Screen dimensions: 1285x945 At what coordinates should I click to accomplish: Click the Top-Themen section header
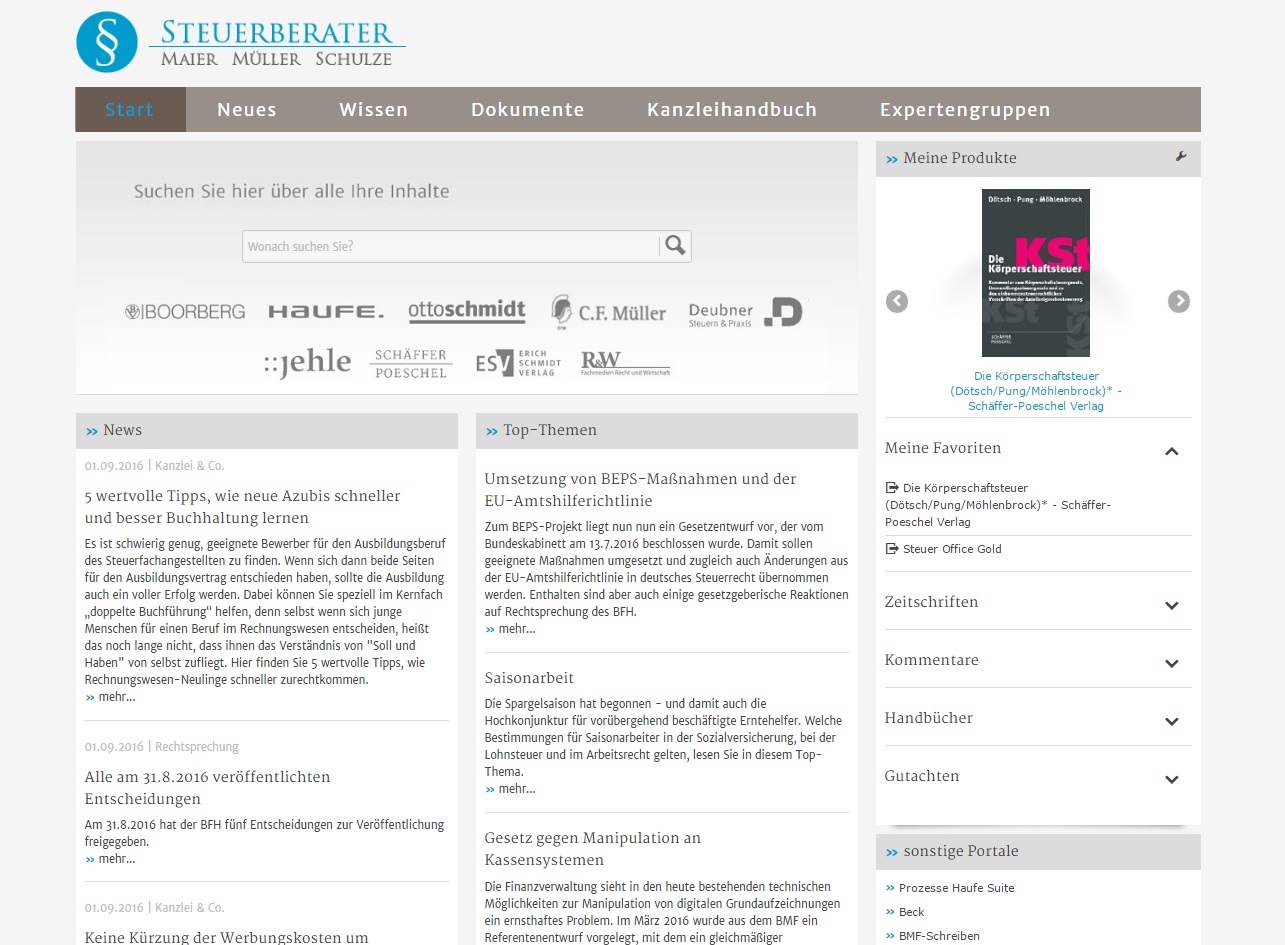[x=667, y=431]
